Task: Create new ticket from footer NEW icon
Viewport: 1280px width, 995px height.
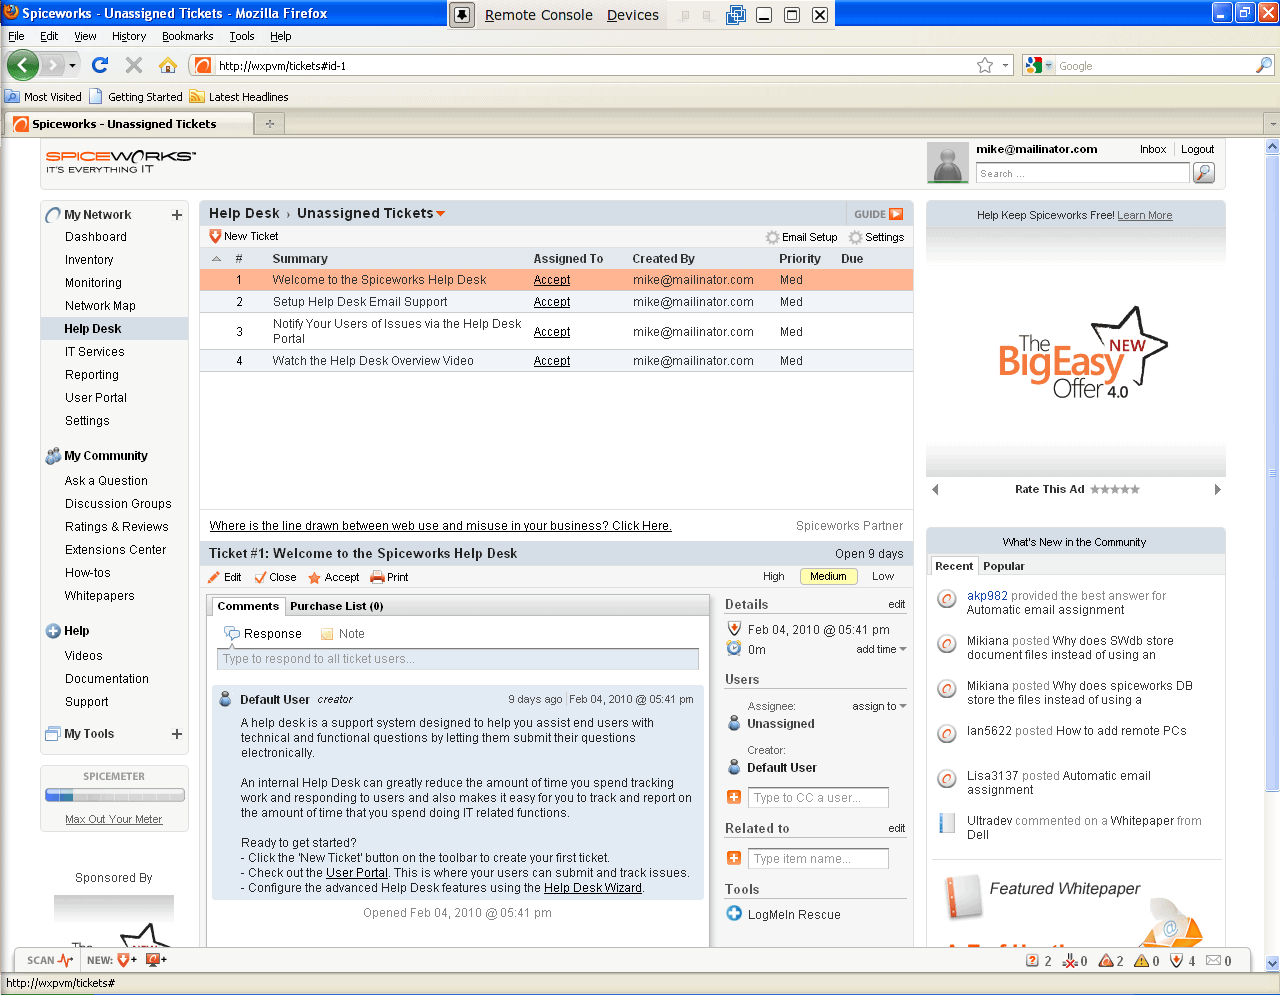Action: (126, 960)
